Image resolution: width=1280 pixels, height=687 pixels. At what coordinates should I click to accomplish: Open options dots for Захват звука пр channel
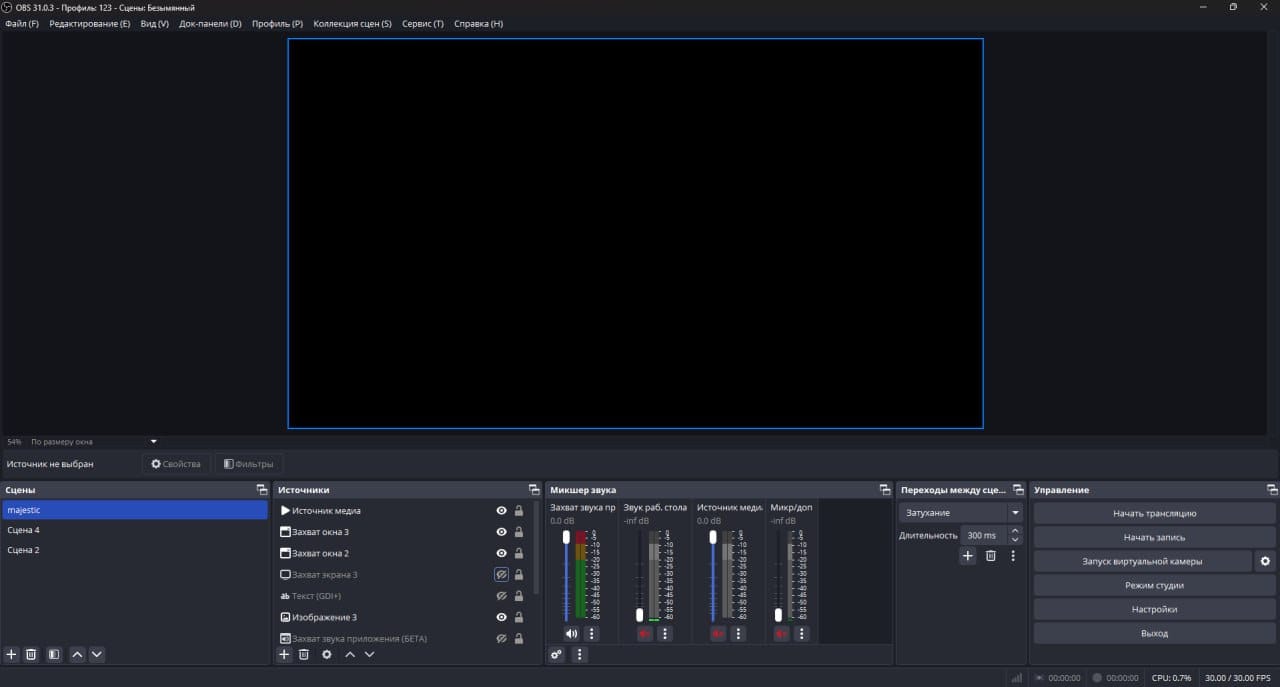(592, 633)
